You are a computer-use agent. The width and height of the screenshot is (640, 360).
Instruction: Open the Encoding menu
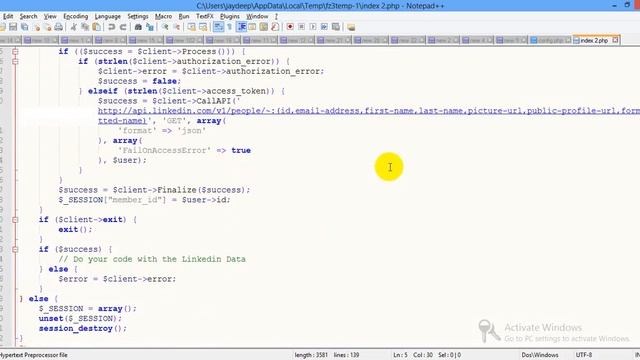pyautogui.click(x=76, y=16)
